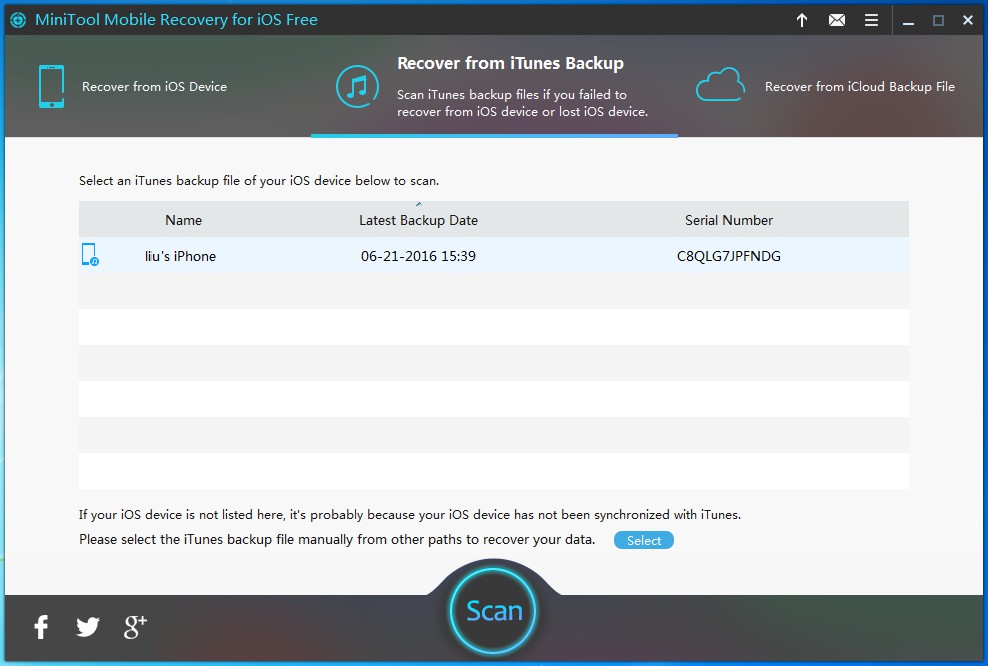
Task: Click the upgrade arrow icon in title bar
Action: click(x=801, y=20)
